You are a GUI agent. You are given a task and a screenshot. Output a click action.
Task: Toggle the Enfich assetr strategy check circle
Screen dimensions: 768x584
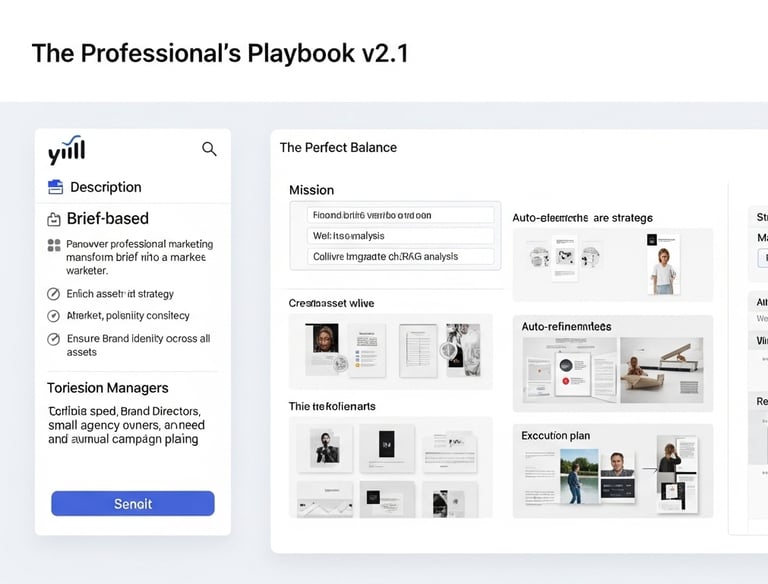point(53,294)
